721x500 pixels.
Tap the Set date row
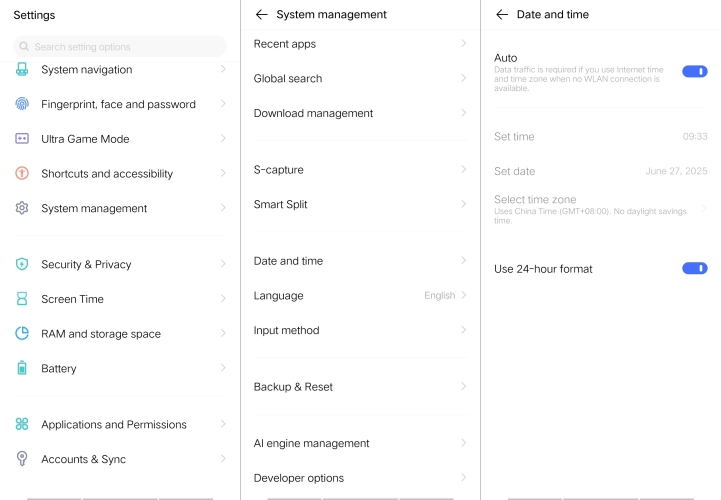[x=600, y=172]
